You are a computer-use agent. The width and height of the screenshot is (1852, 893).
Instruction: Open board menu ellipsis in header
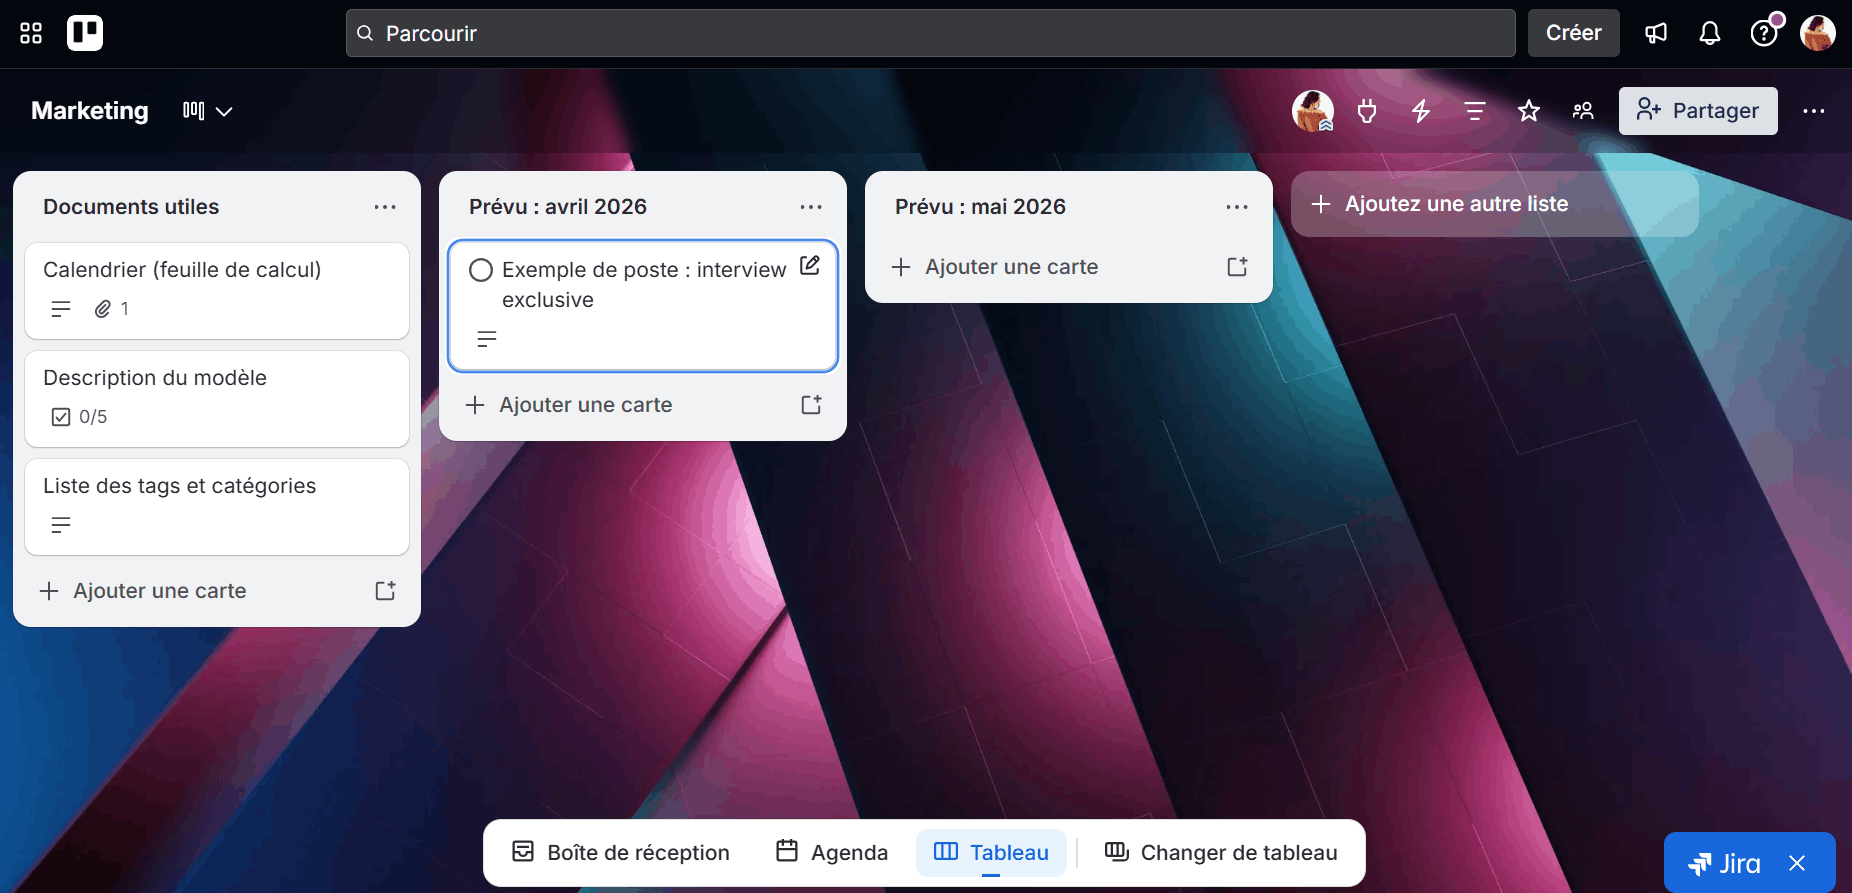(x=1814, y=111)
